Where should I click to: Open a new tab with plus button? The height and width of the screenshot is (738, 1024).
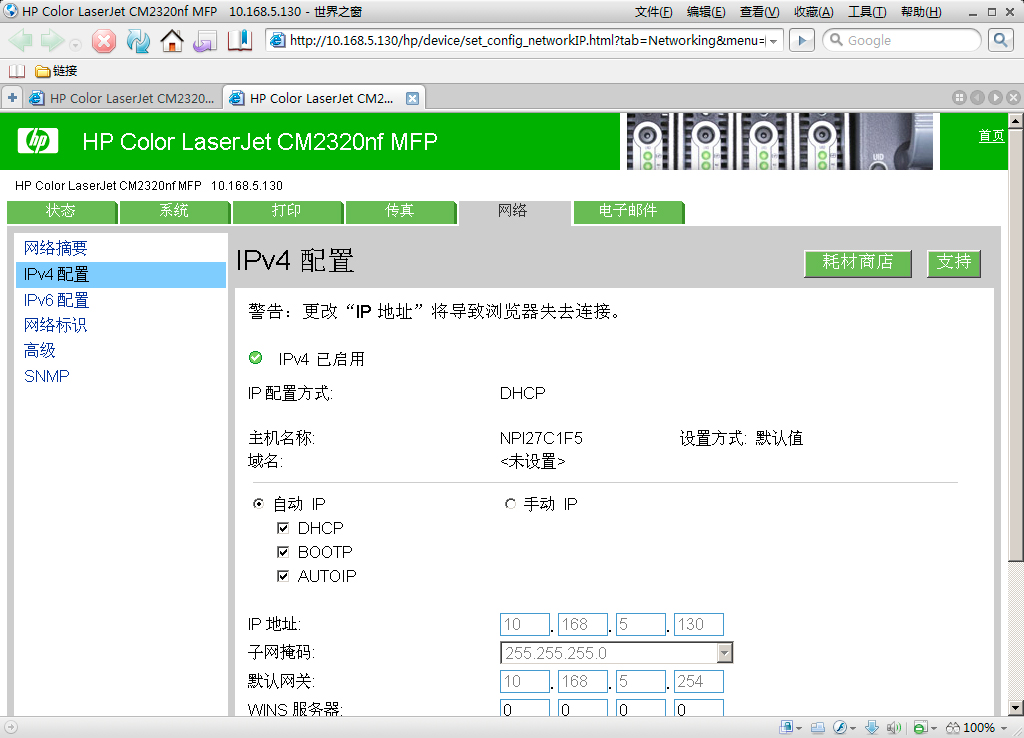pos(12,98)
